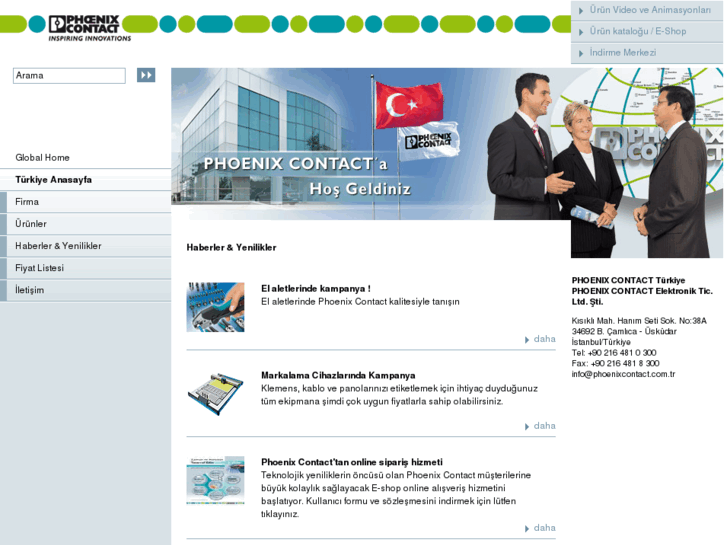The width and height of the screenshot is (727, 545).
Task: Go to Ürünler menu entry
Action: [x=85, y=224]
